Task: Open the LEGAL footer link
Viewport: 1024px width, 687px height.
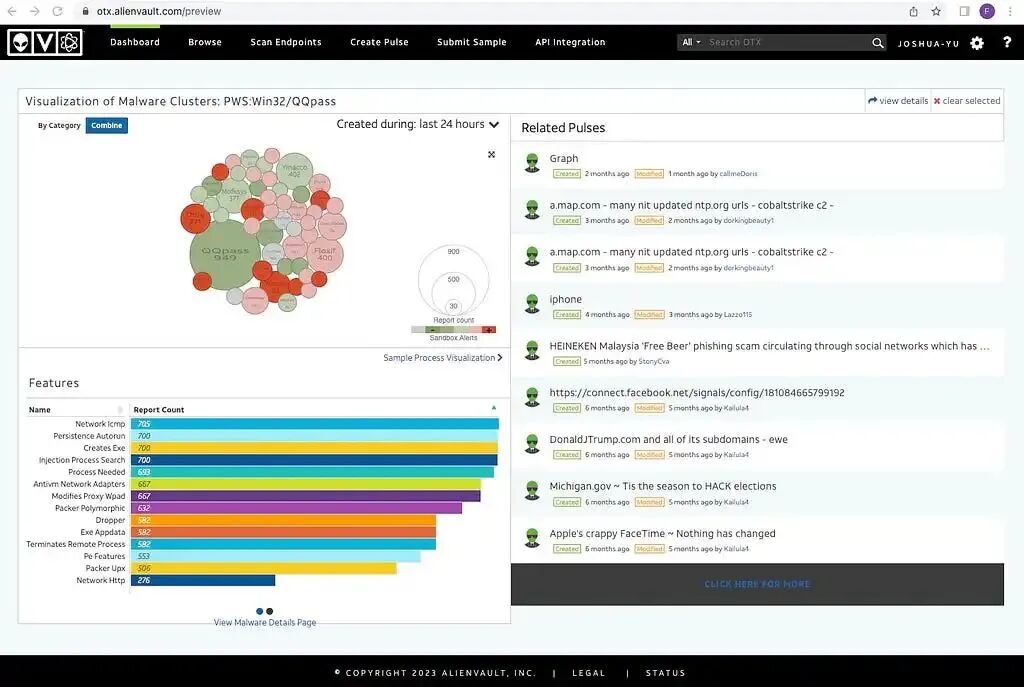Action: 588,673
